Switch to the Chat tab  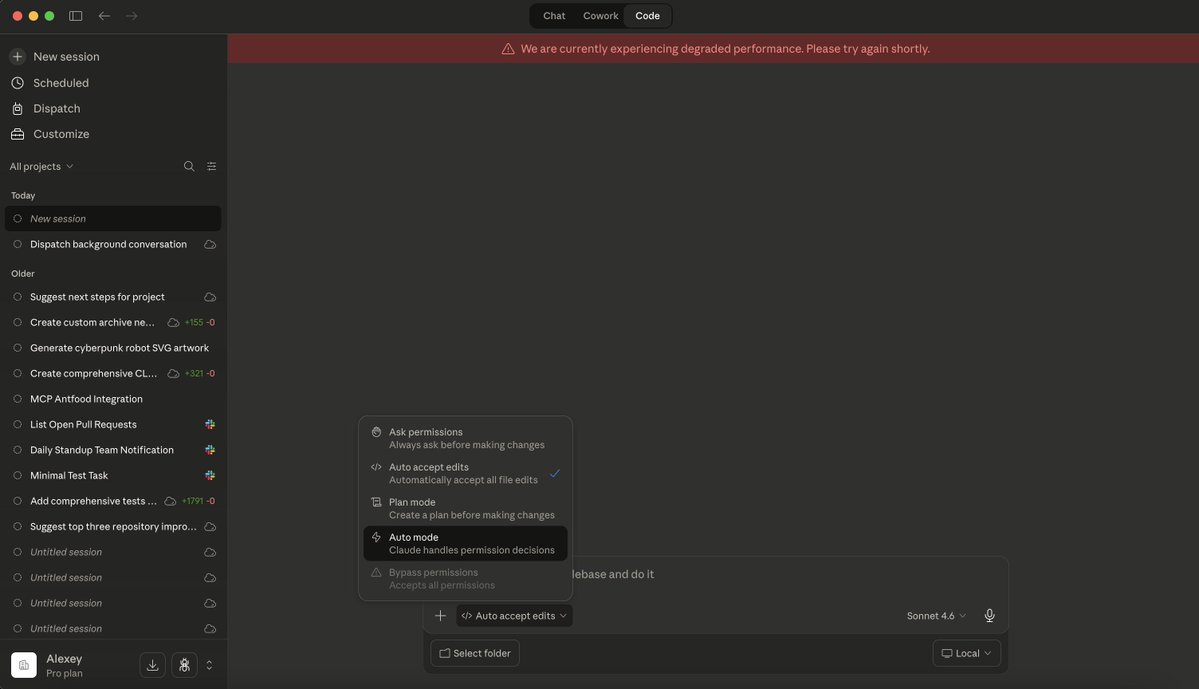tap(554, 16)
